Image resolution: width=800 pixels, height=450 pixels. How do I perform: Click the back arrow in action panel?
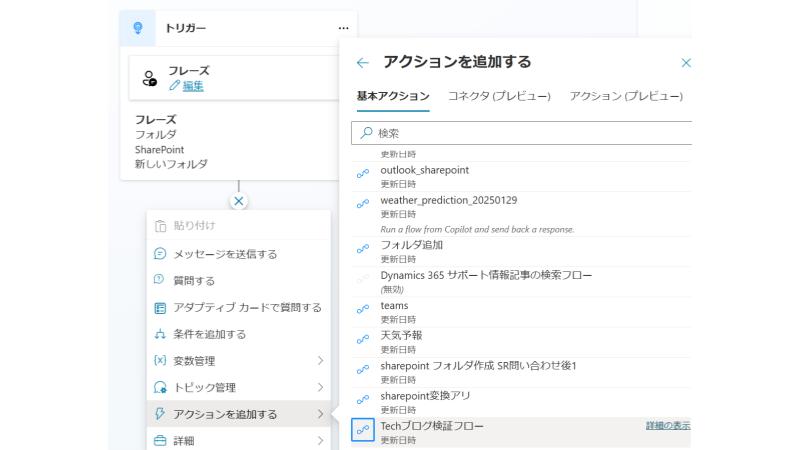coord(362,63)
